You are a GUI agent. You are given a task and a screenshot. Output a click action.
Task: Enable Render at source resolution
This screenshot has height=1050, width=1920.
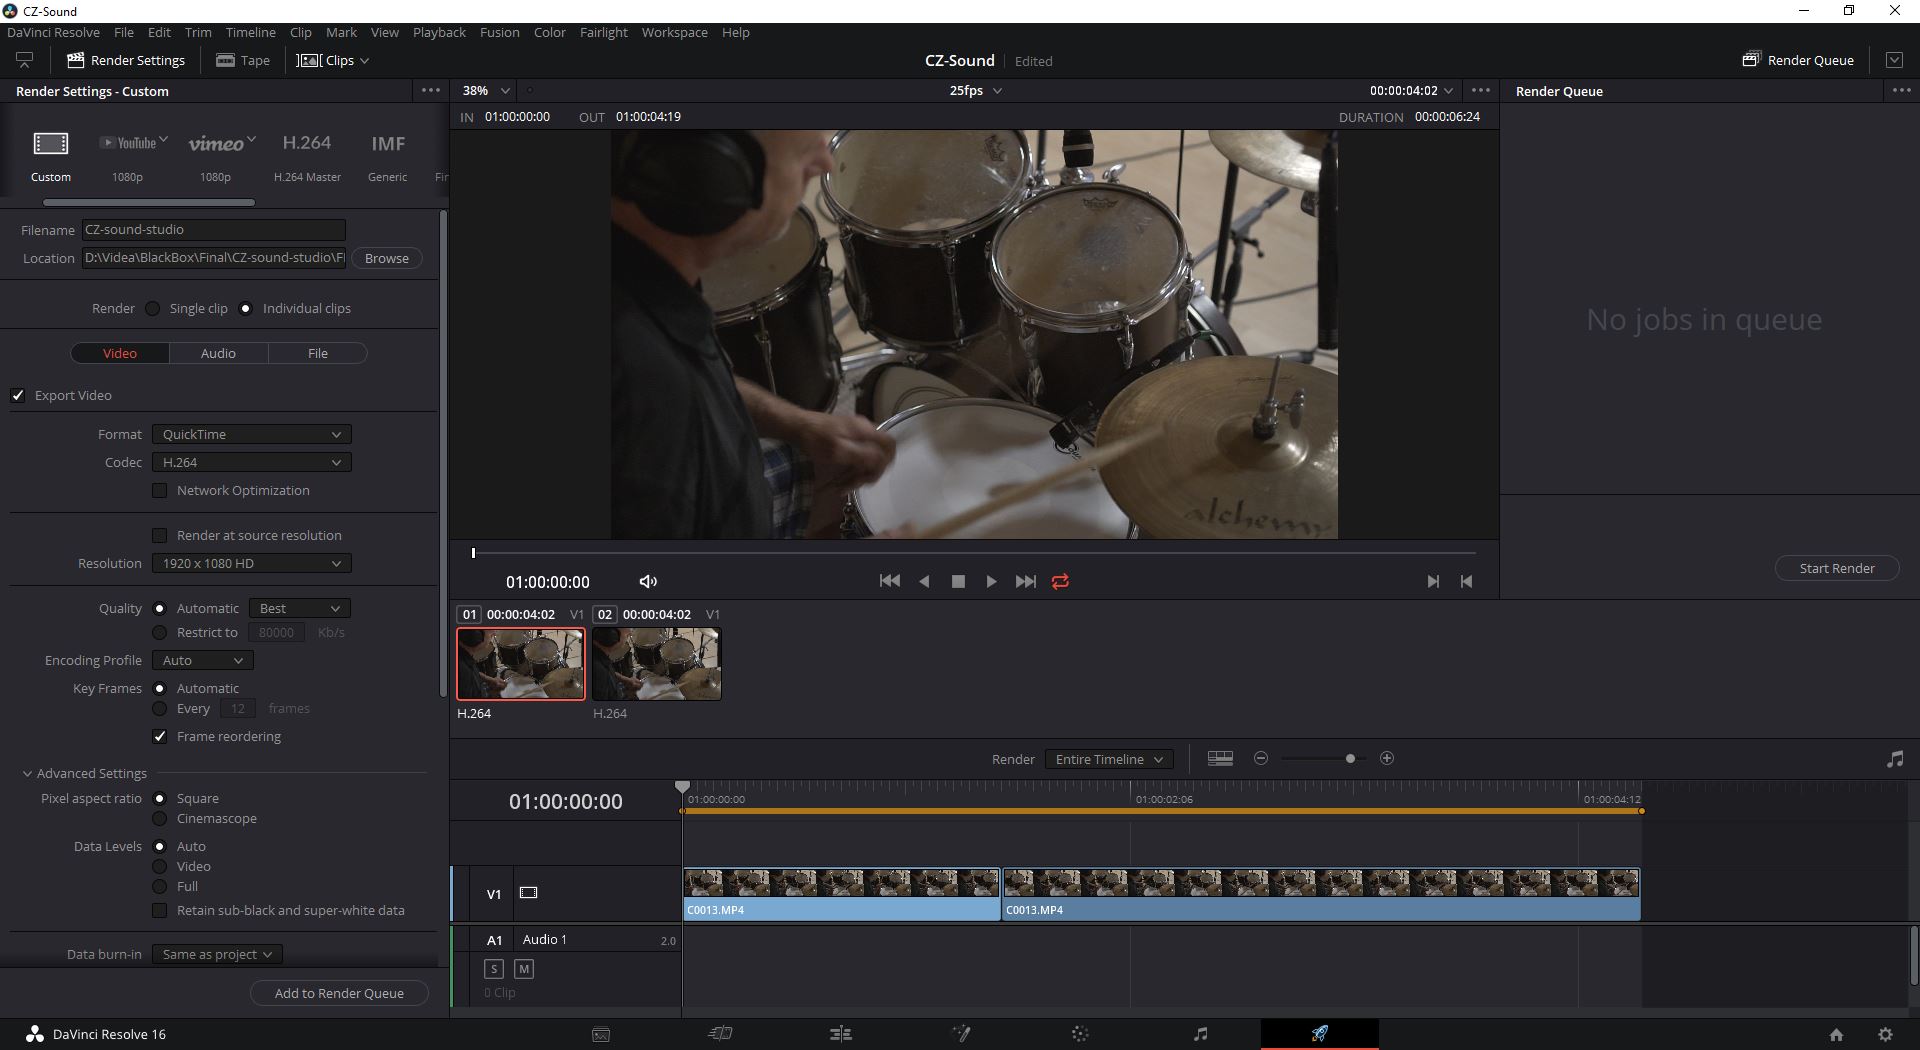tap(159, 535)
